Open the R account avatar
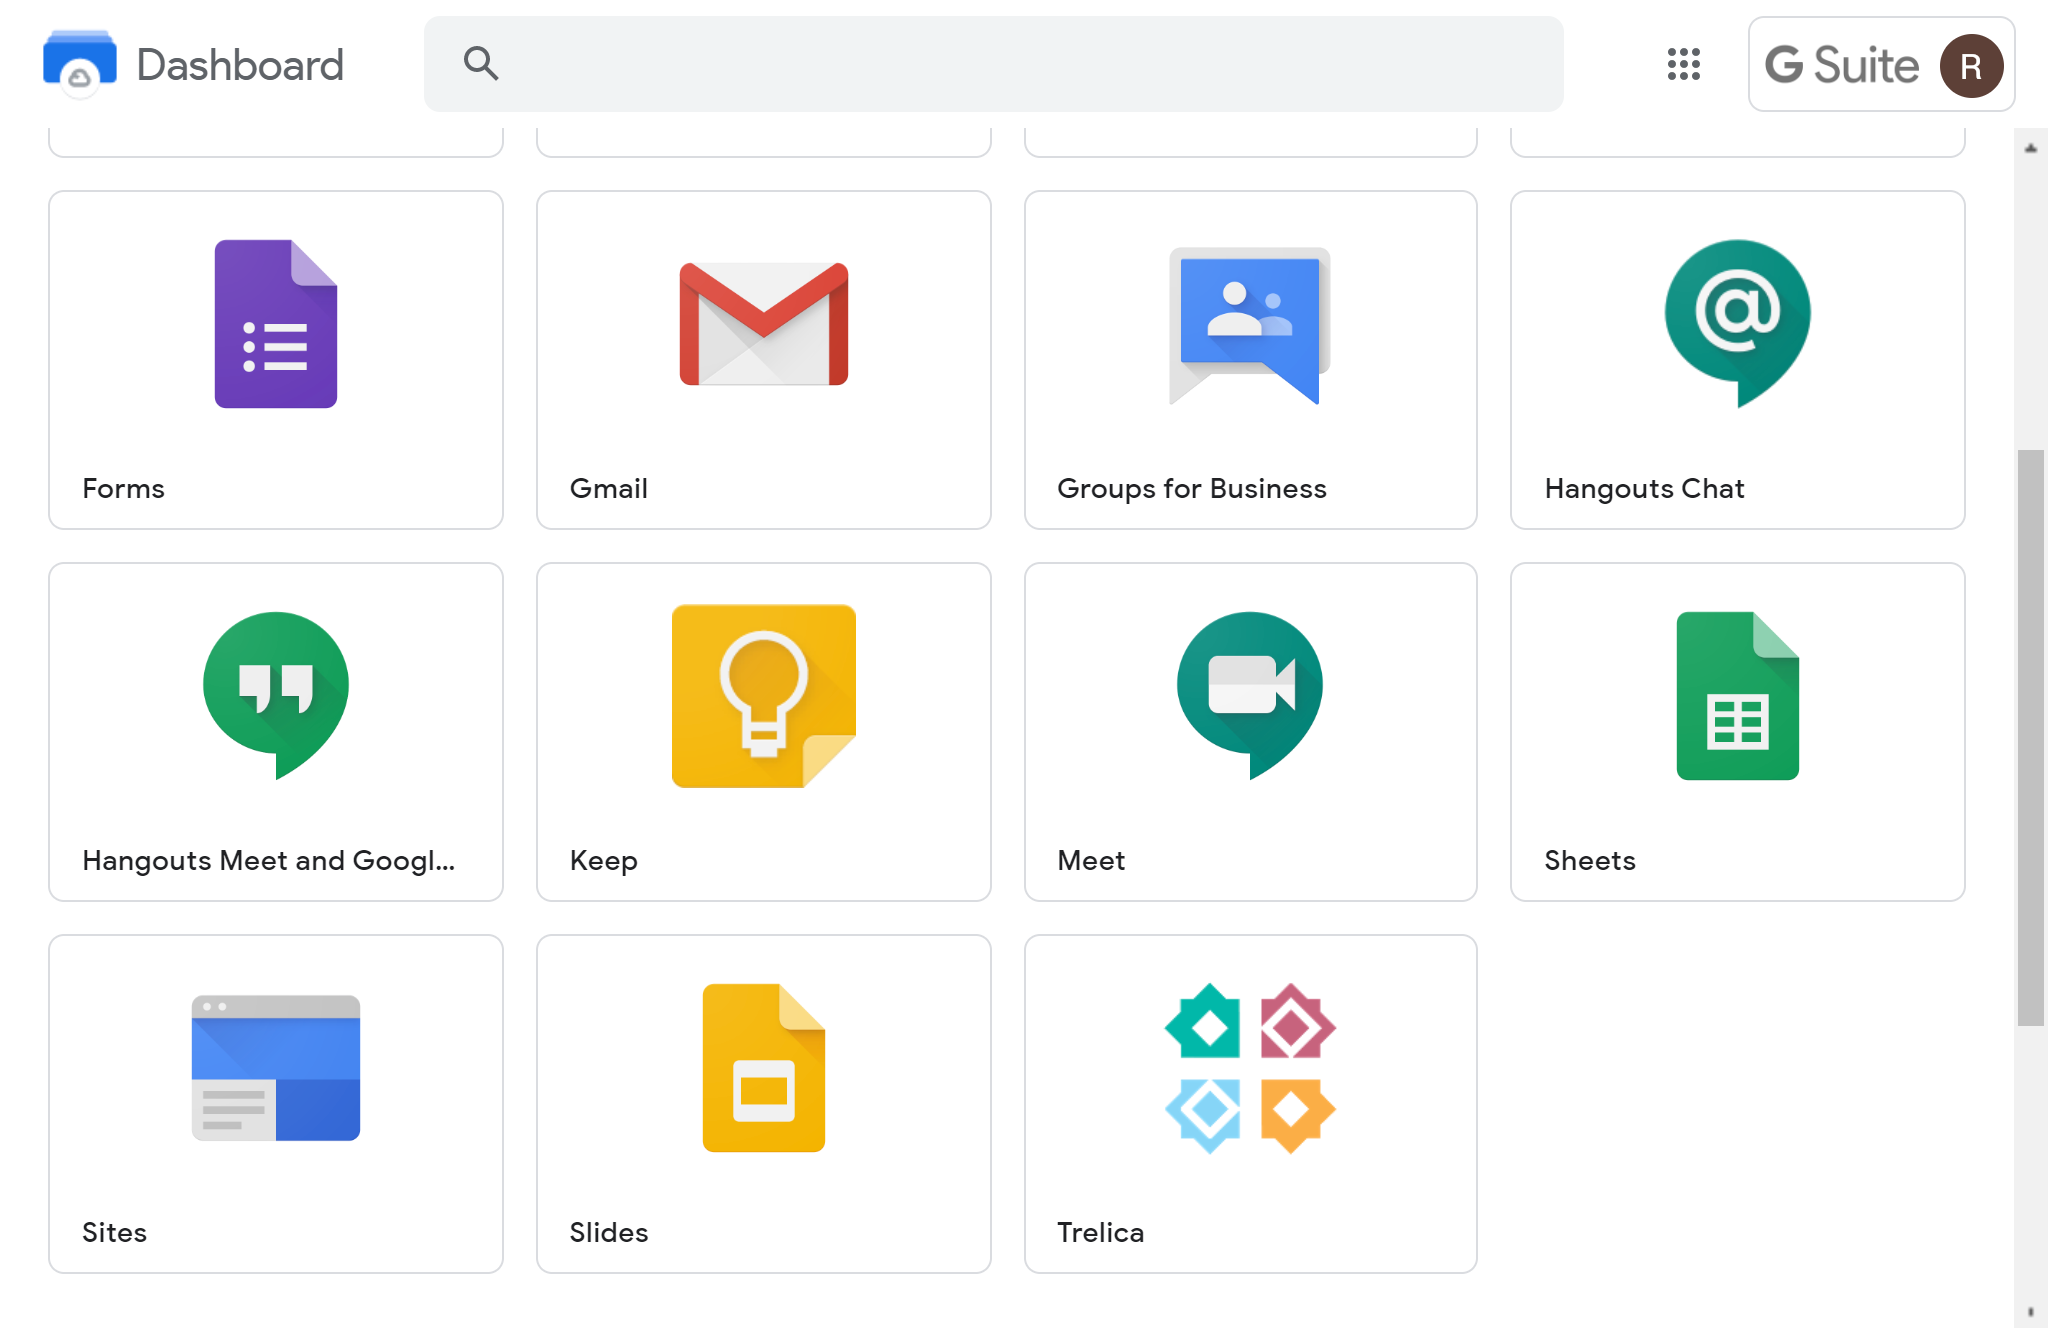Viewport: 2048px width, 1328px height. 1971,66
